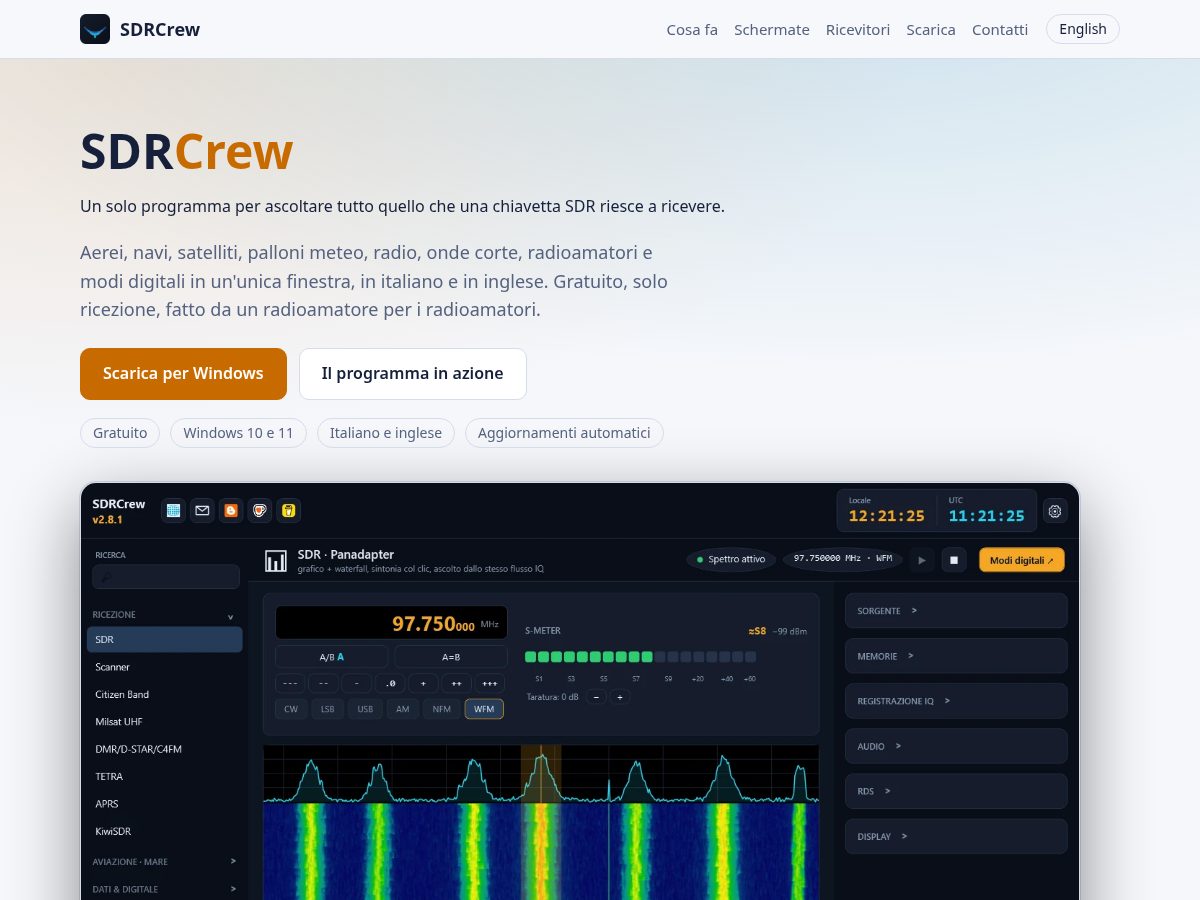Select SDR in the sidebar
Image resolution: width=1200 pixels, height=900 pixels.
point(165,640)
